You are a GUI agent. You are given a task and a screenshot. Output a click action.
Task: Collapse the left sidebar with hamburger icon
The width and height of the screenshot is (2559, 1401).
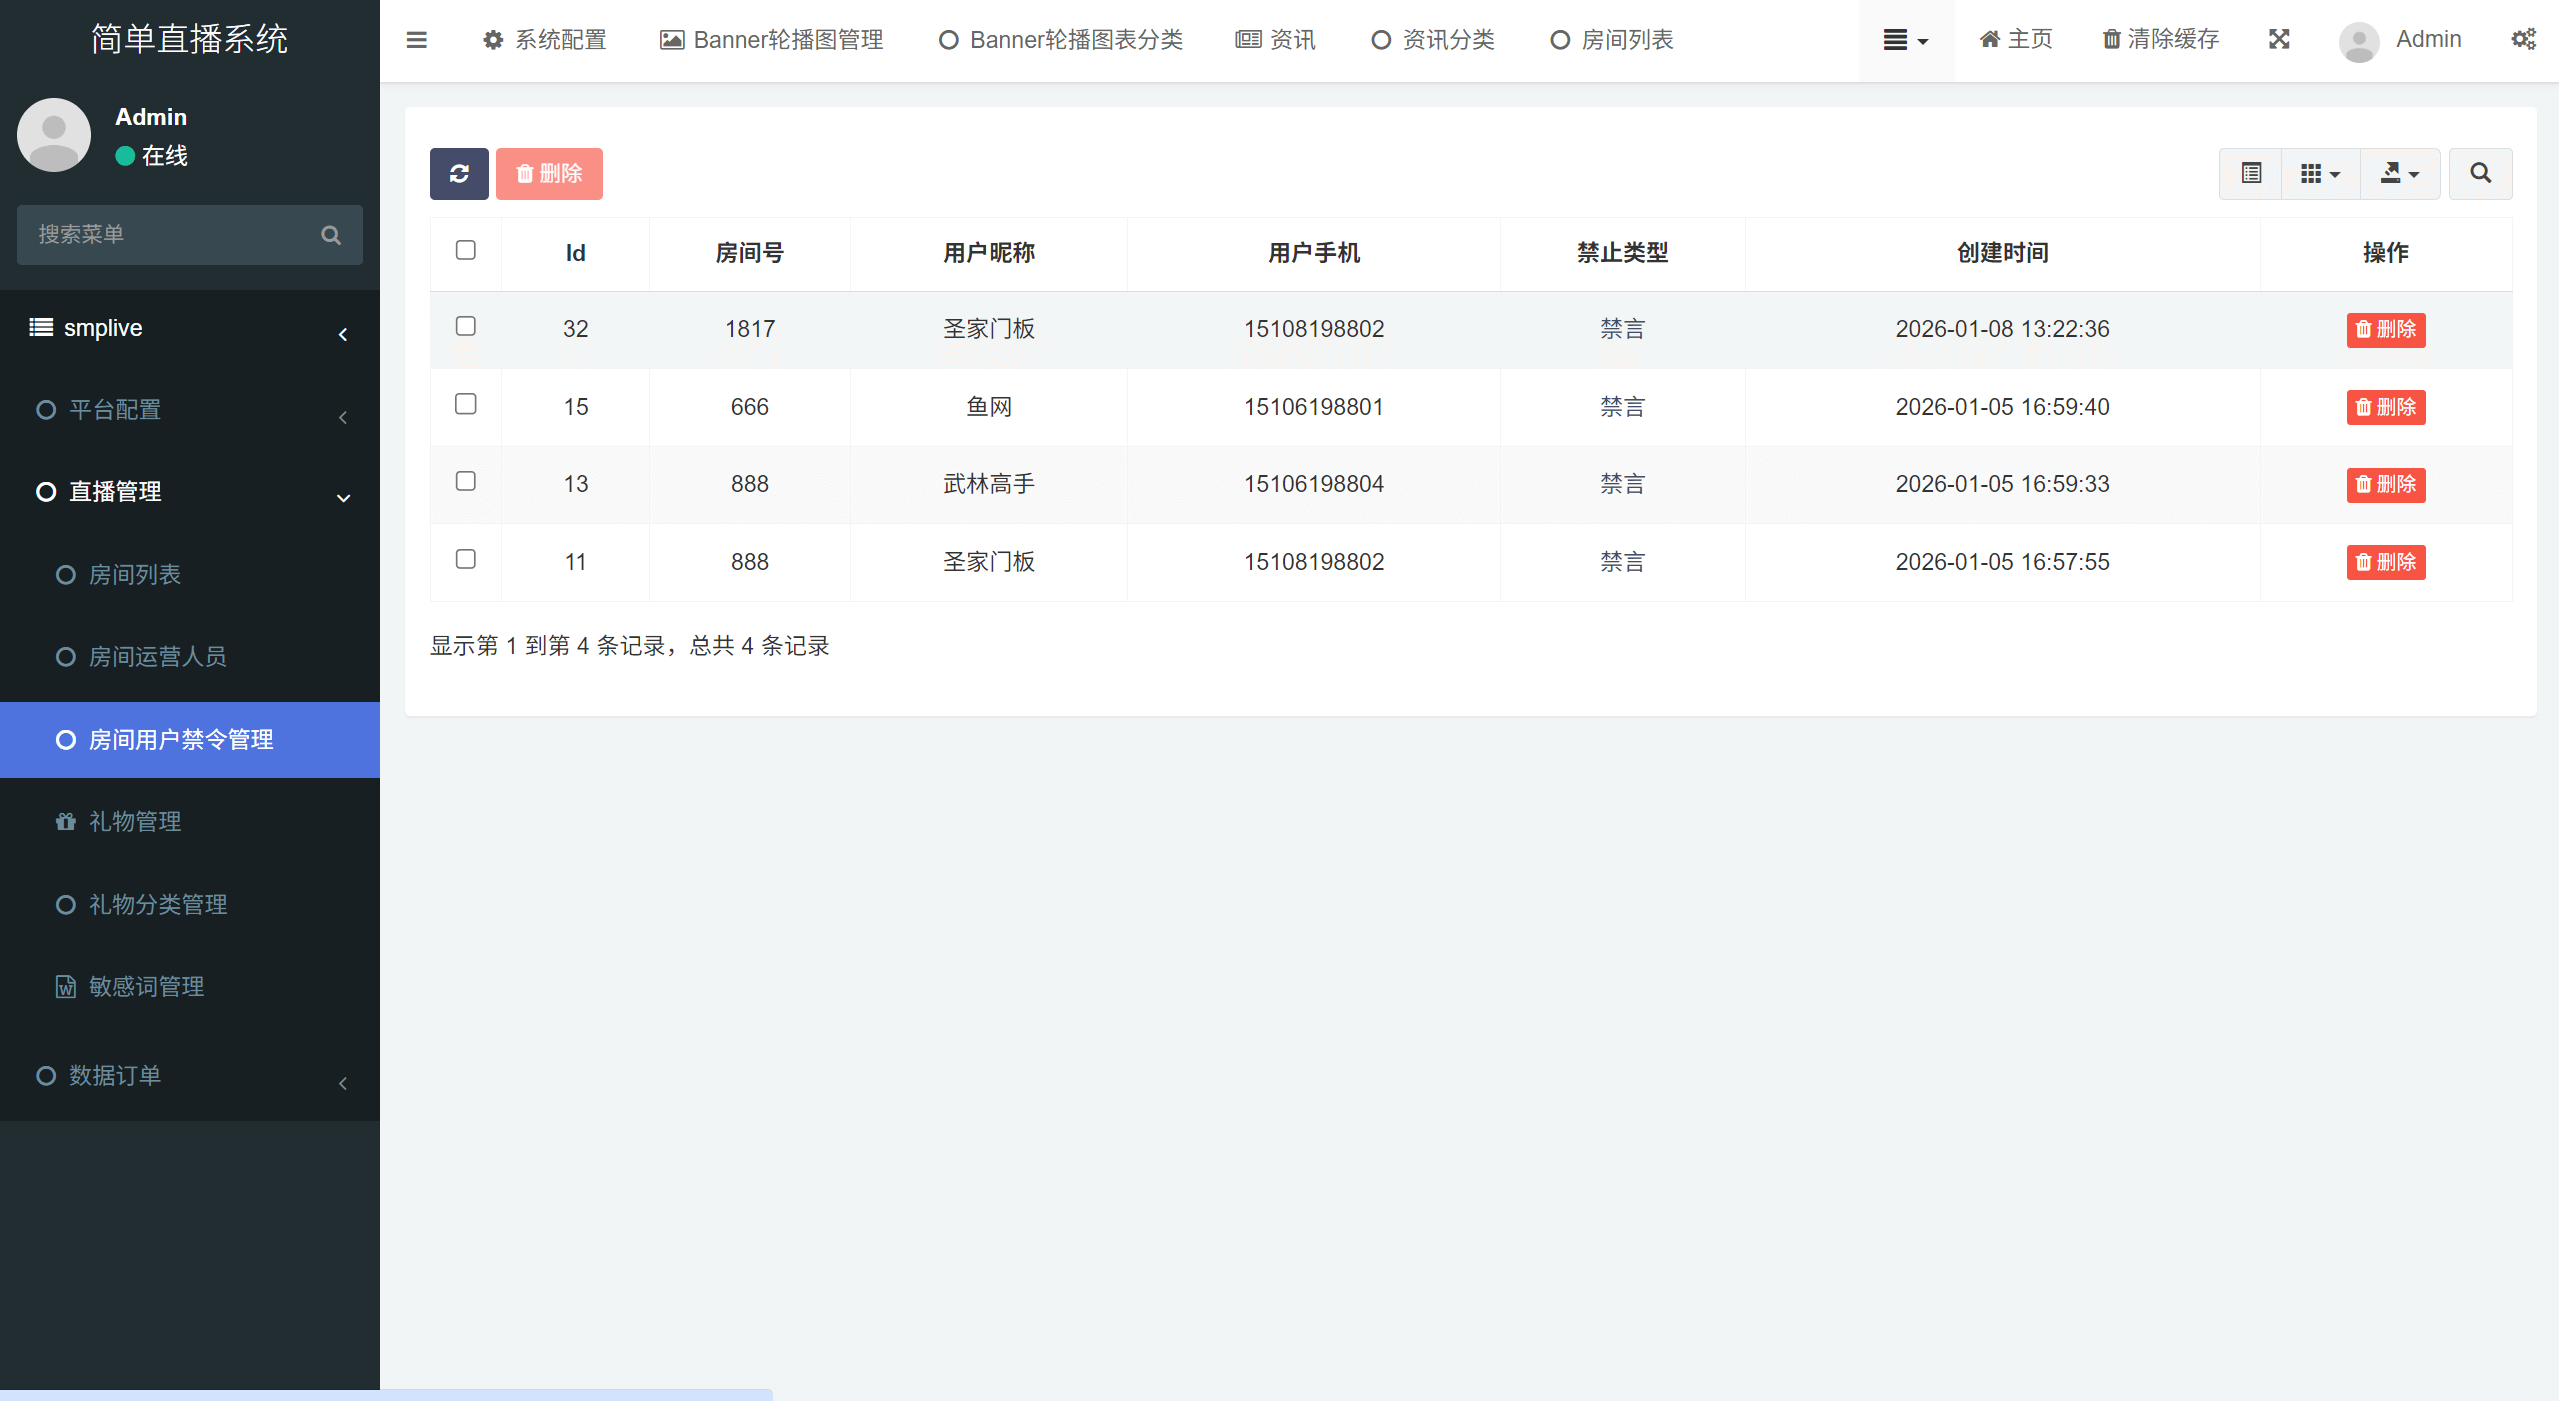coord(417,40)
